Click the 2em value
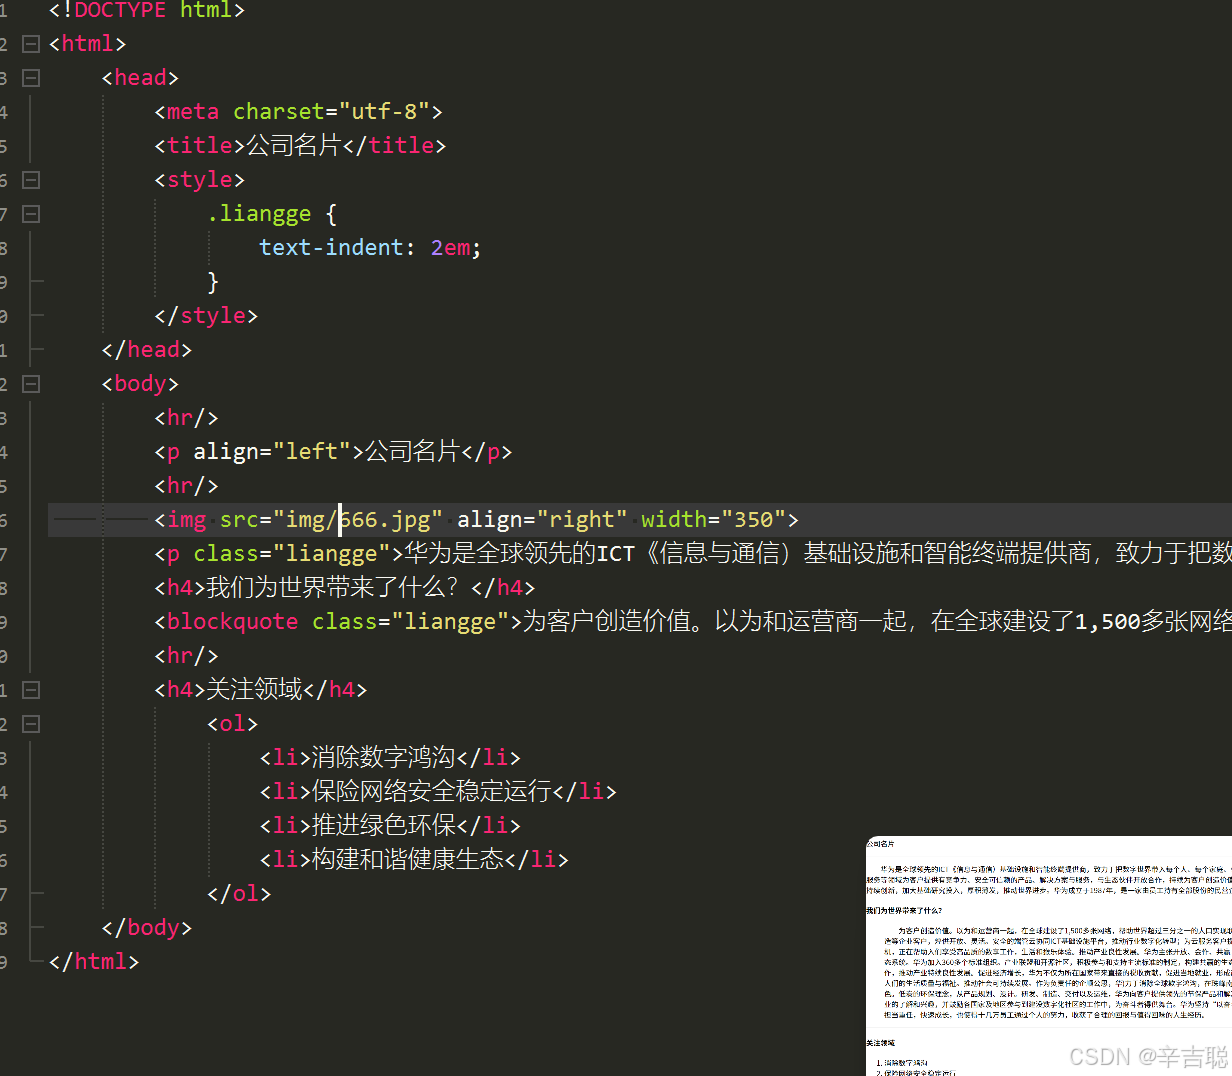 [x=450, y=248]
